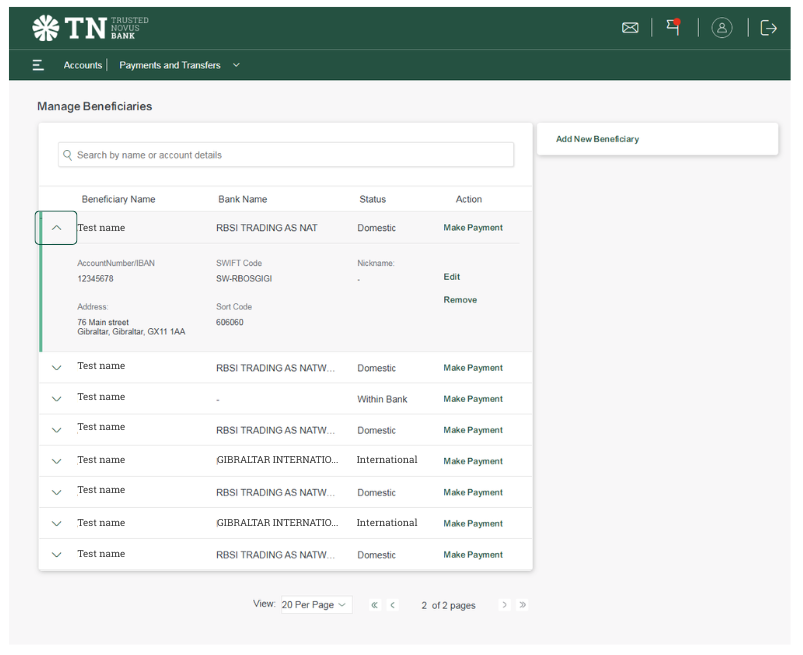The width and height of the screenshot is (803, 655).
Task: Click Make Payment for the Within Bank beneficiary
Action: 473,399
